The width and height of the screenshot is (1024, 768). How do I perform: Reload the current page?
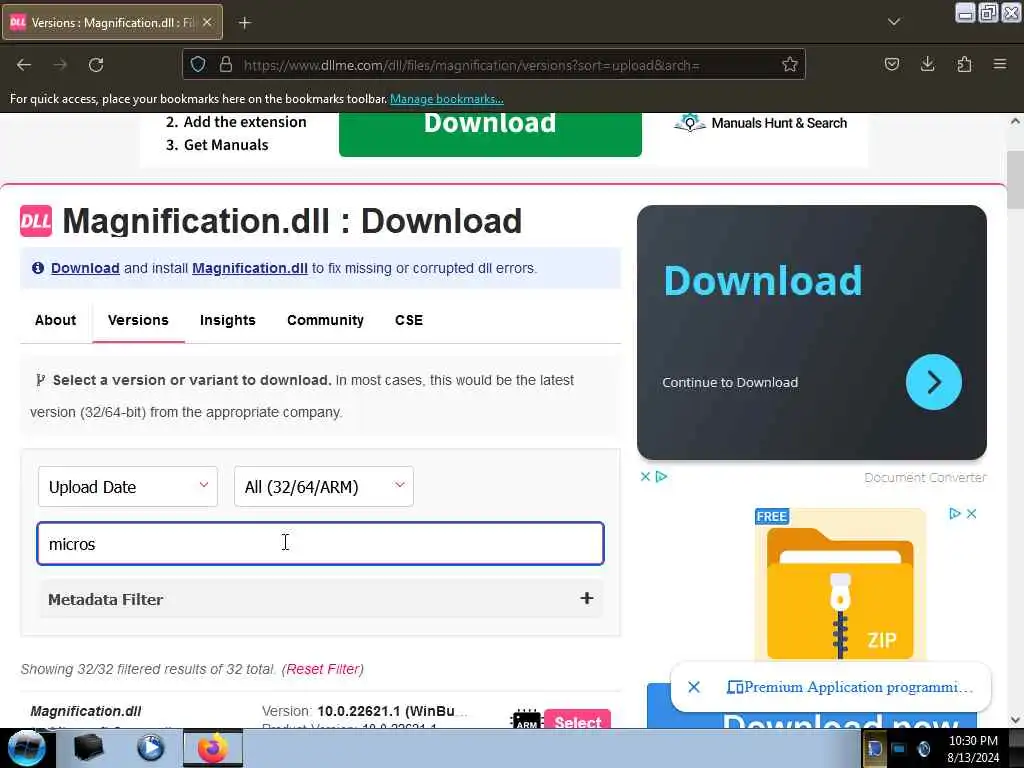pyautogui.click(x=96, y=65)
